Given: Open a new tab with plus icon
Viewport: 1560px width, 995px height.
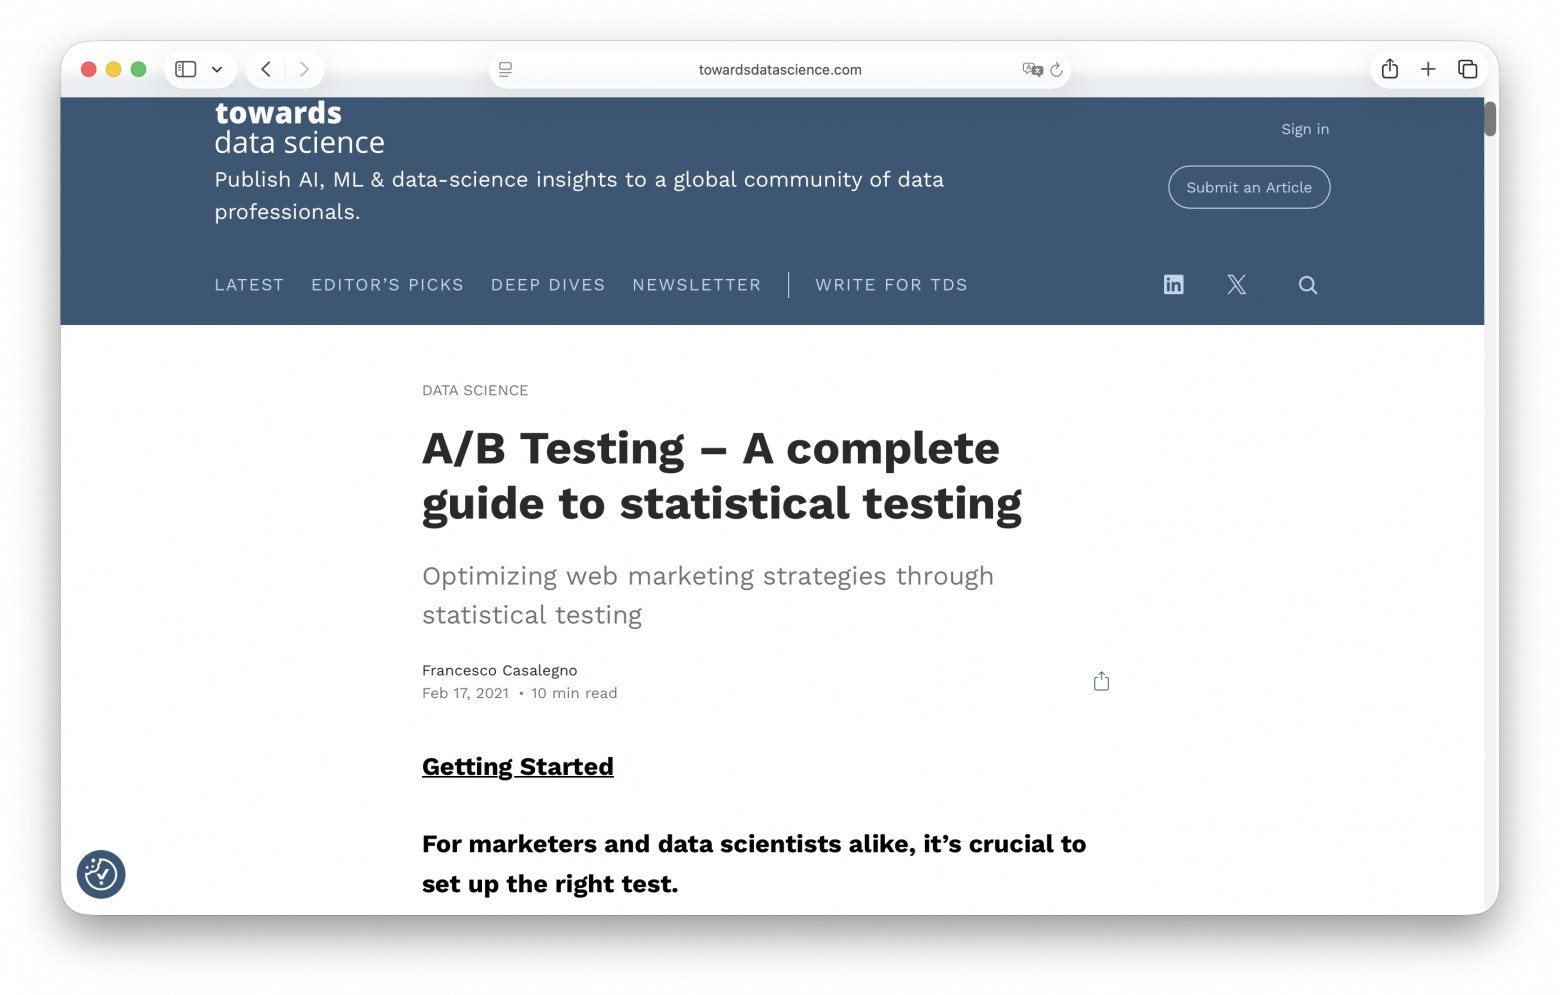Looking at the screenshot, I should point(1428,69).
